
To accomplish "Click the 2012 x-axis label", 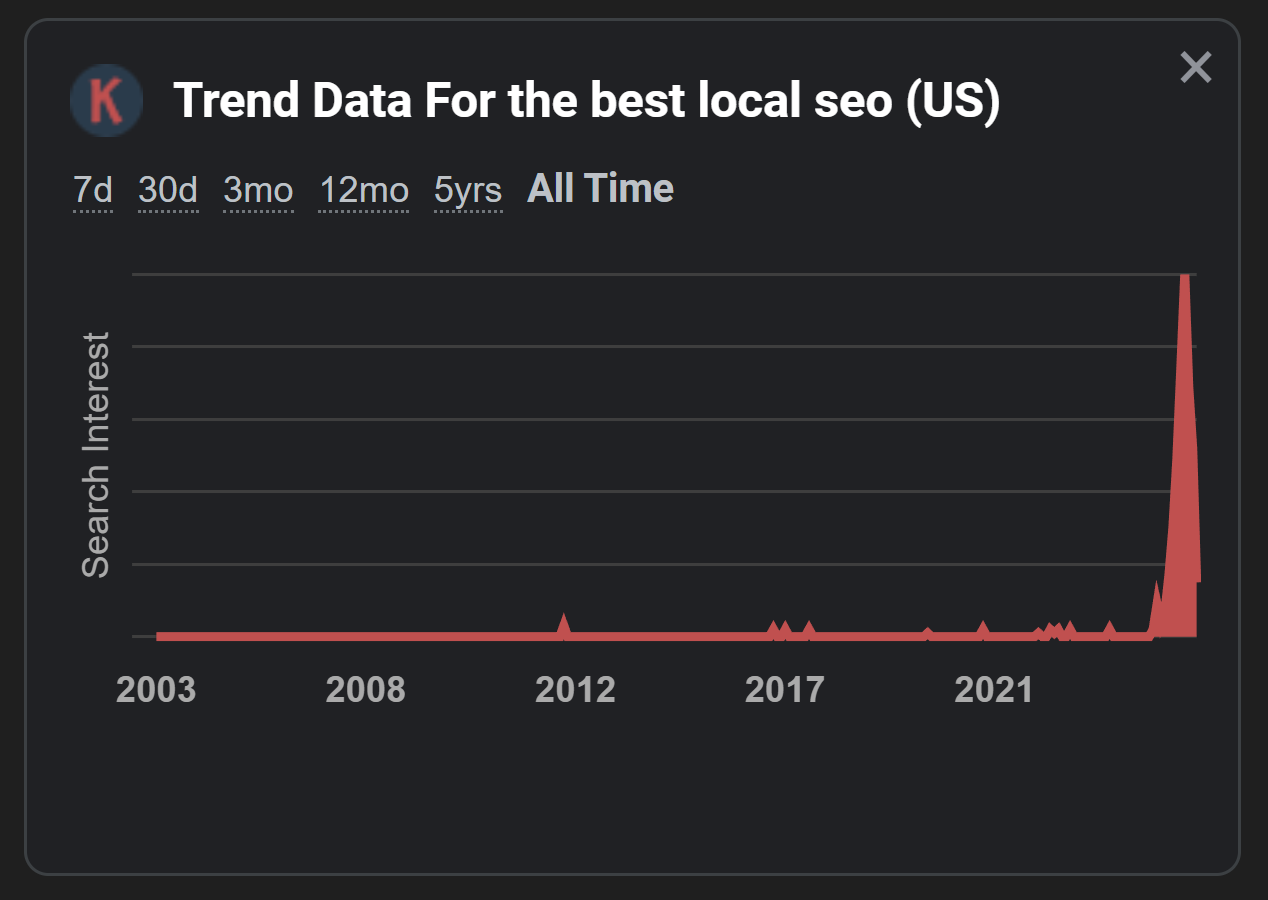I will pos(576,690).
